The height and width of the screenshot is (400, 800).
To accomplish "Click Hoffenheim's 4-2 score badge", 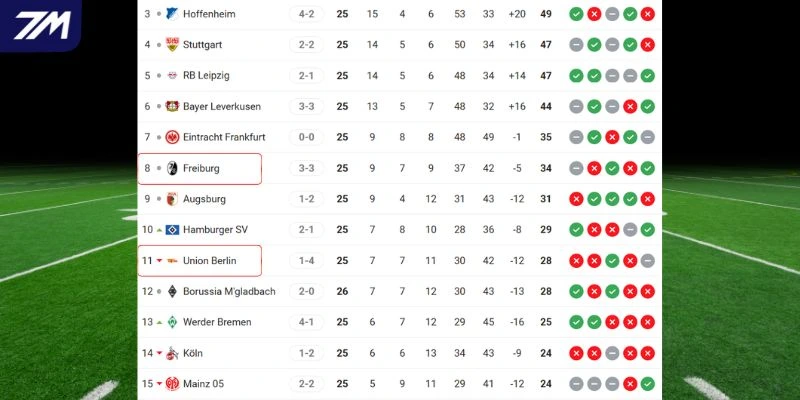I will [306, 14].
